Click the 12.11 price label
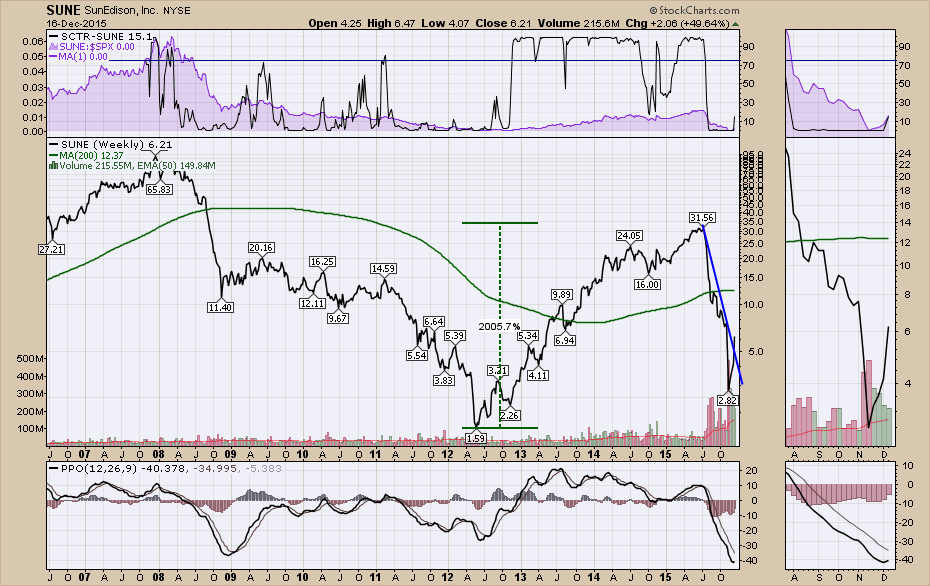Screen dimensions: 930x586 (313, 303)
